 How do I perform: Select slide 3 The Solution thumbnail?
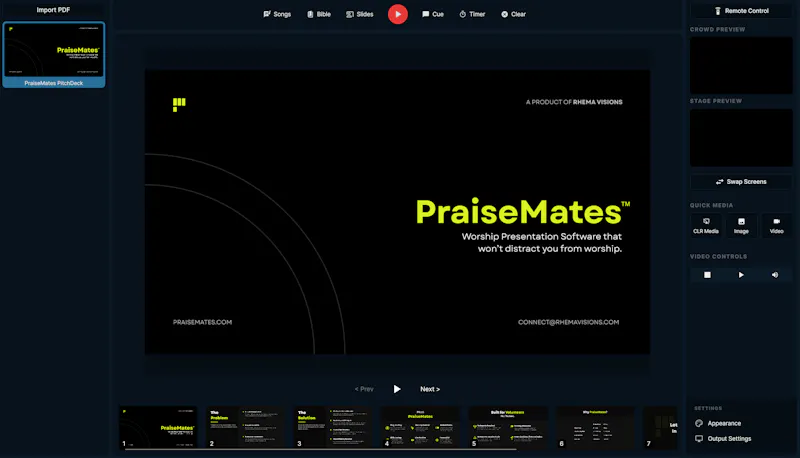(333, 427)
